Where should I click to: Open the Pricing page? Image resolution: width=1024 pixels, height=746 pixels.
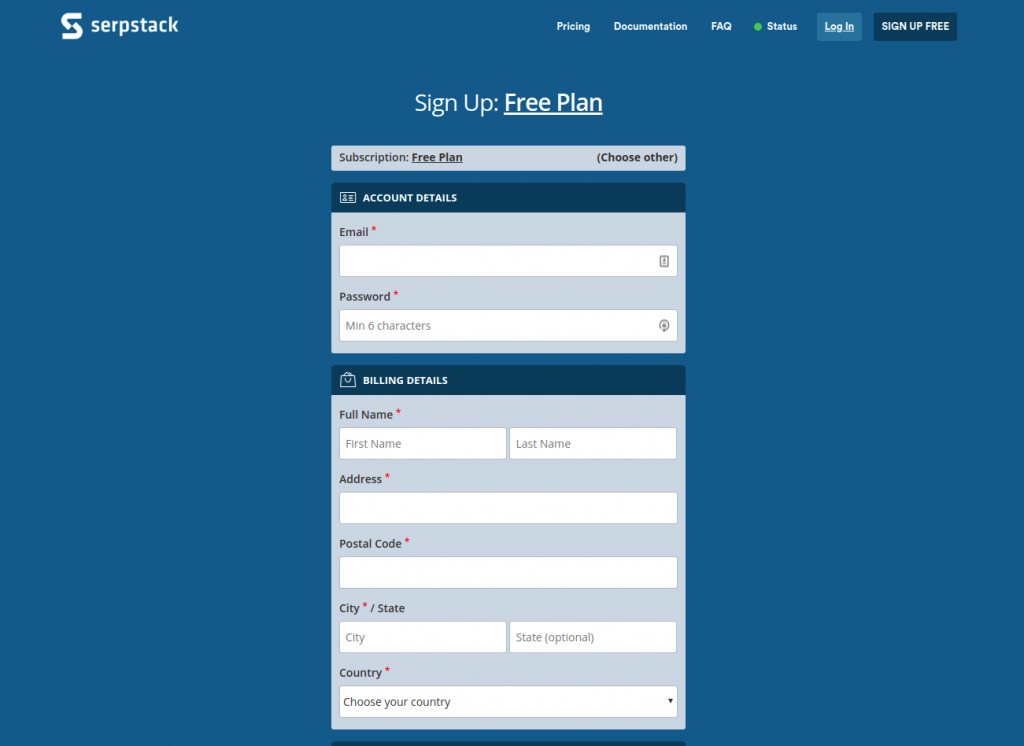point(573,26)
